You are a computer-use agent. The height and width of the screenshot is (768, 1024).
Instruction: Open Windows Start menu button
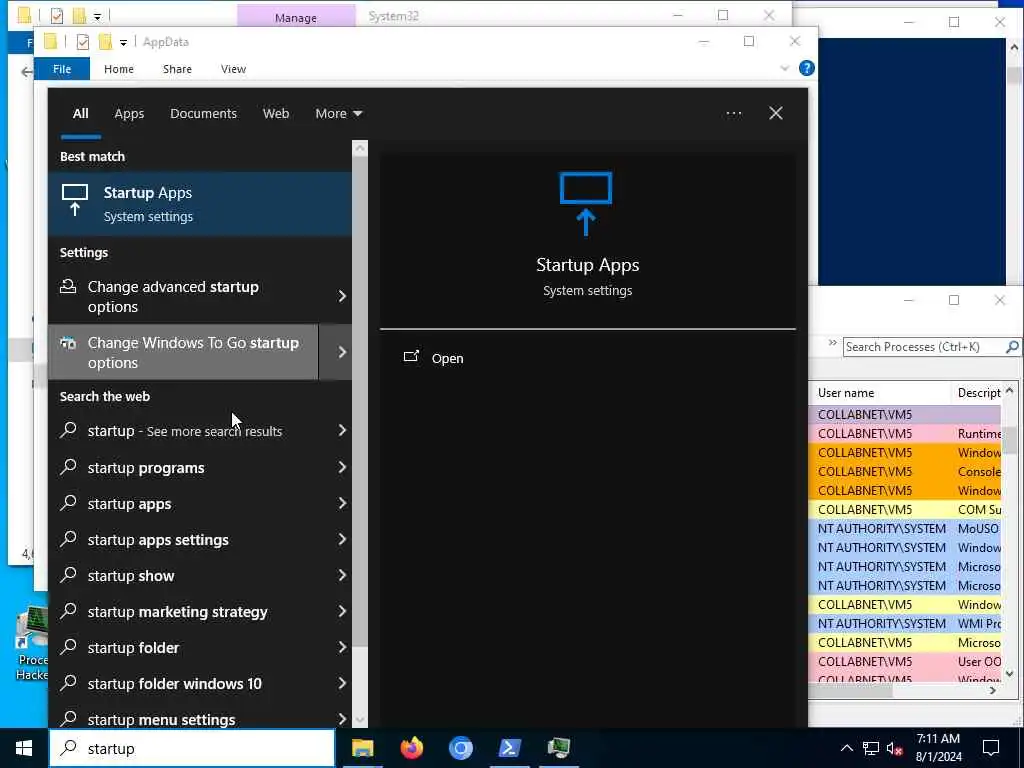(x=24, y=748)
